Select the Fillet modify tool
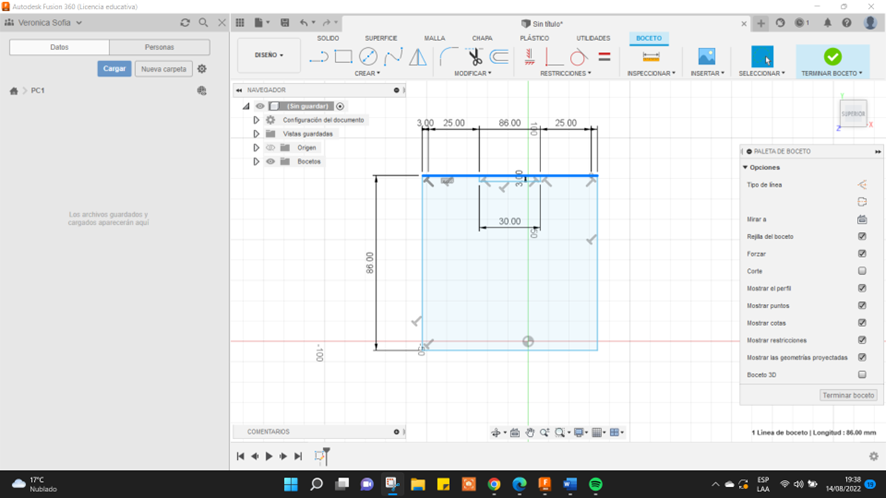 coord(449,57)
